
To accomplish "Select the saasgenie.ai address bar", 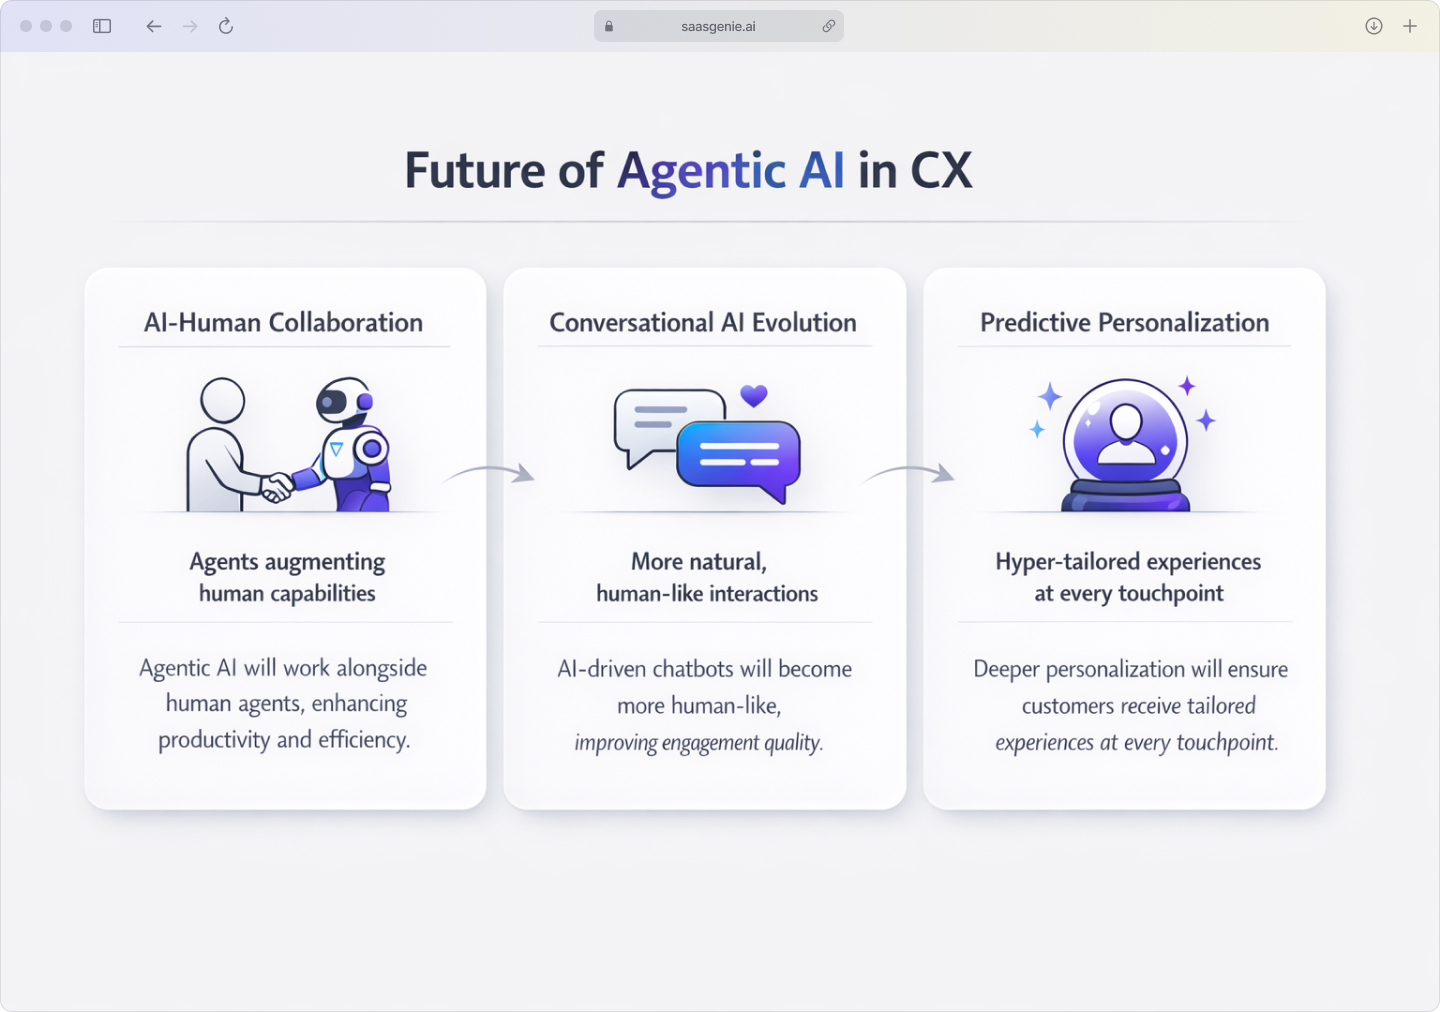I will [718, 26].
